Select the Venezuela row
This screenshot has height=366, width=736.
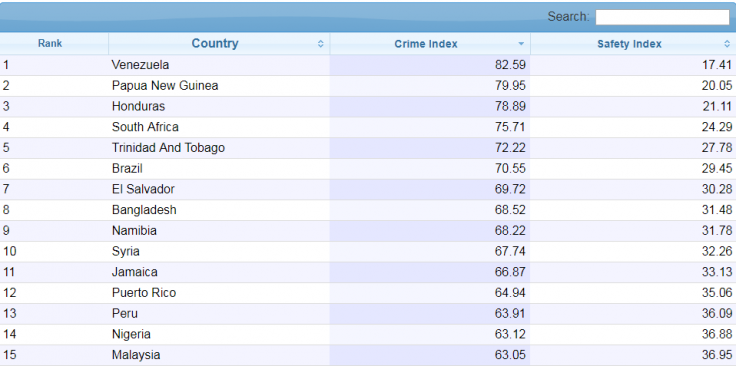tap(368, 65)
